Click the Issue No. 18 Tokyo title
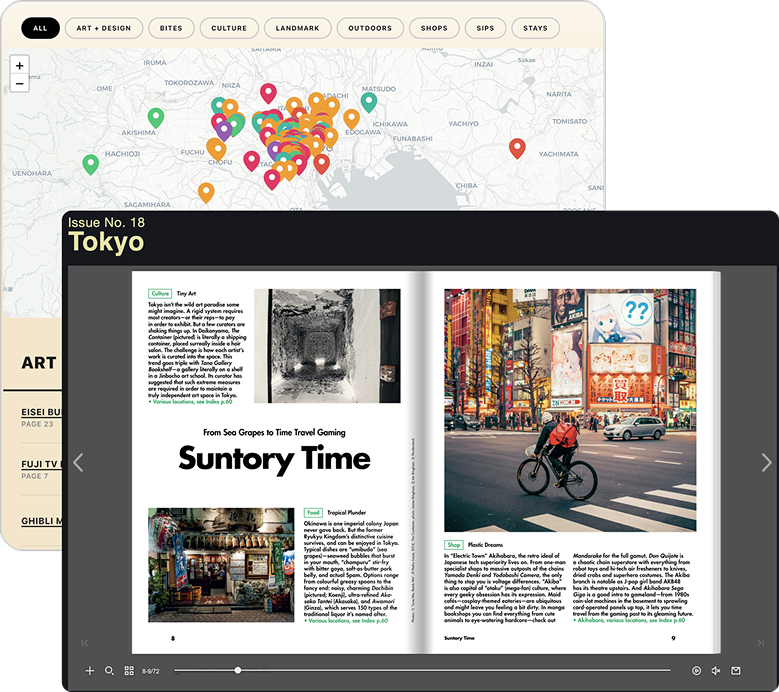779x692 pixels. pyautogui.click(x=106, y=235)
